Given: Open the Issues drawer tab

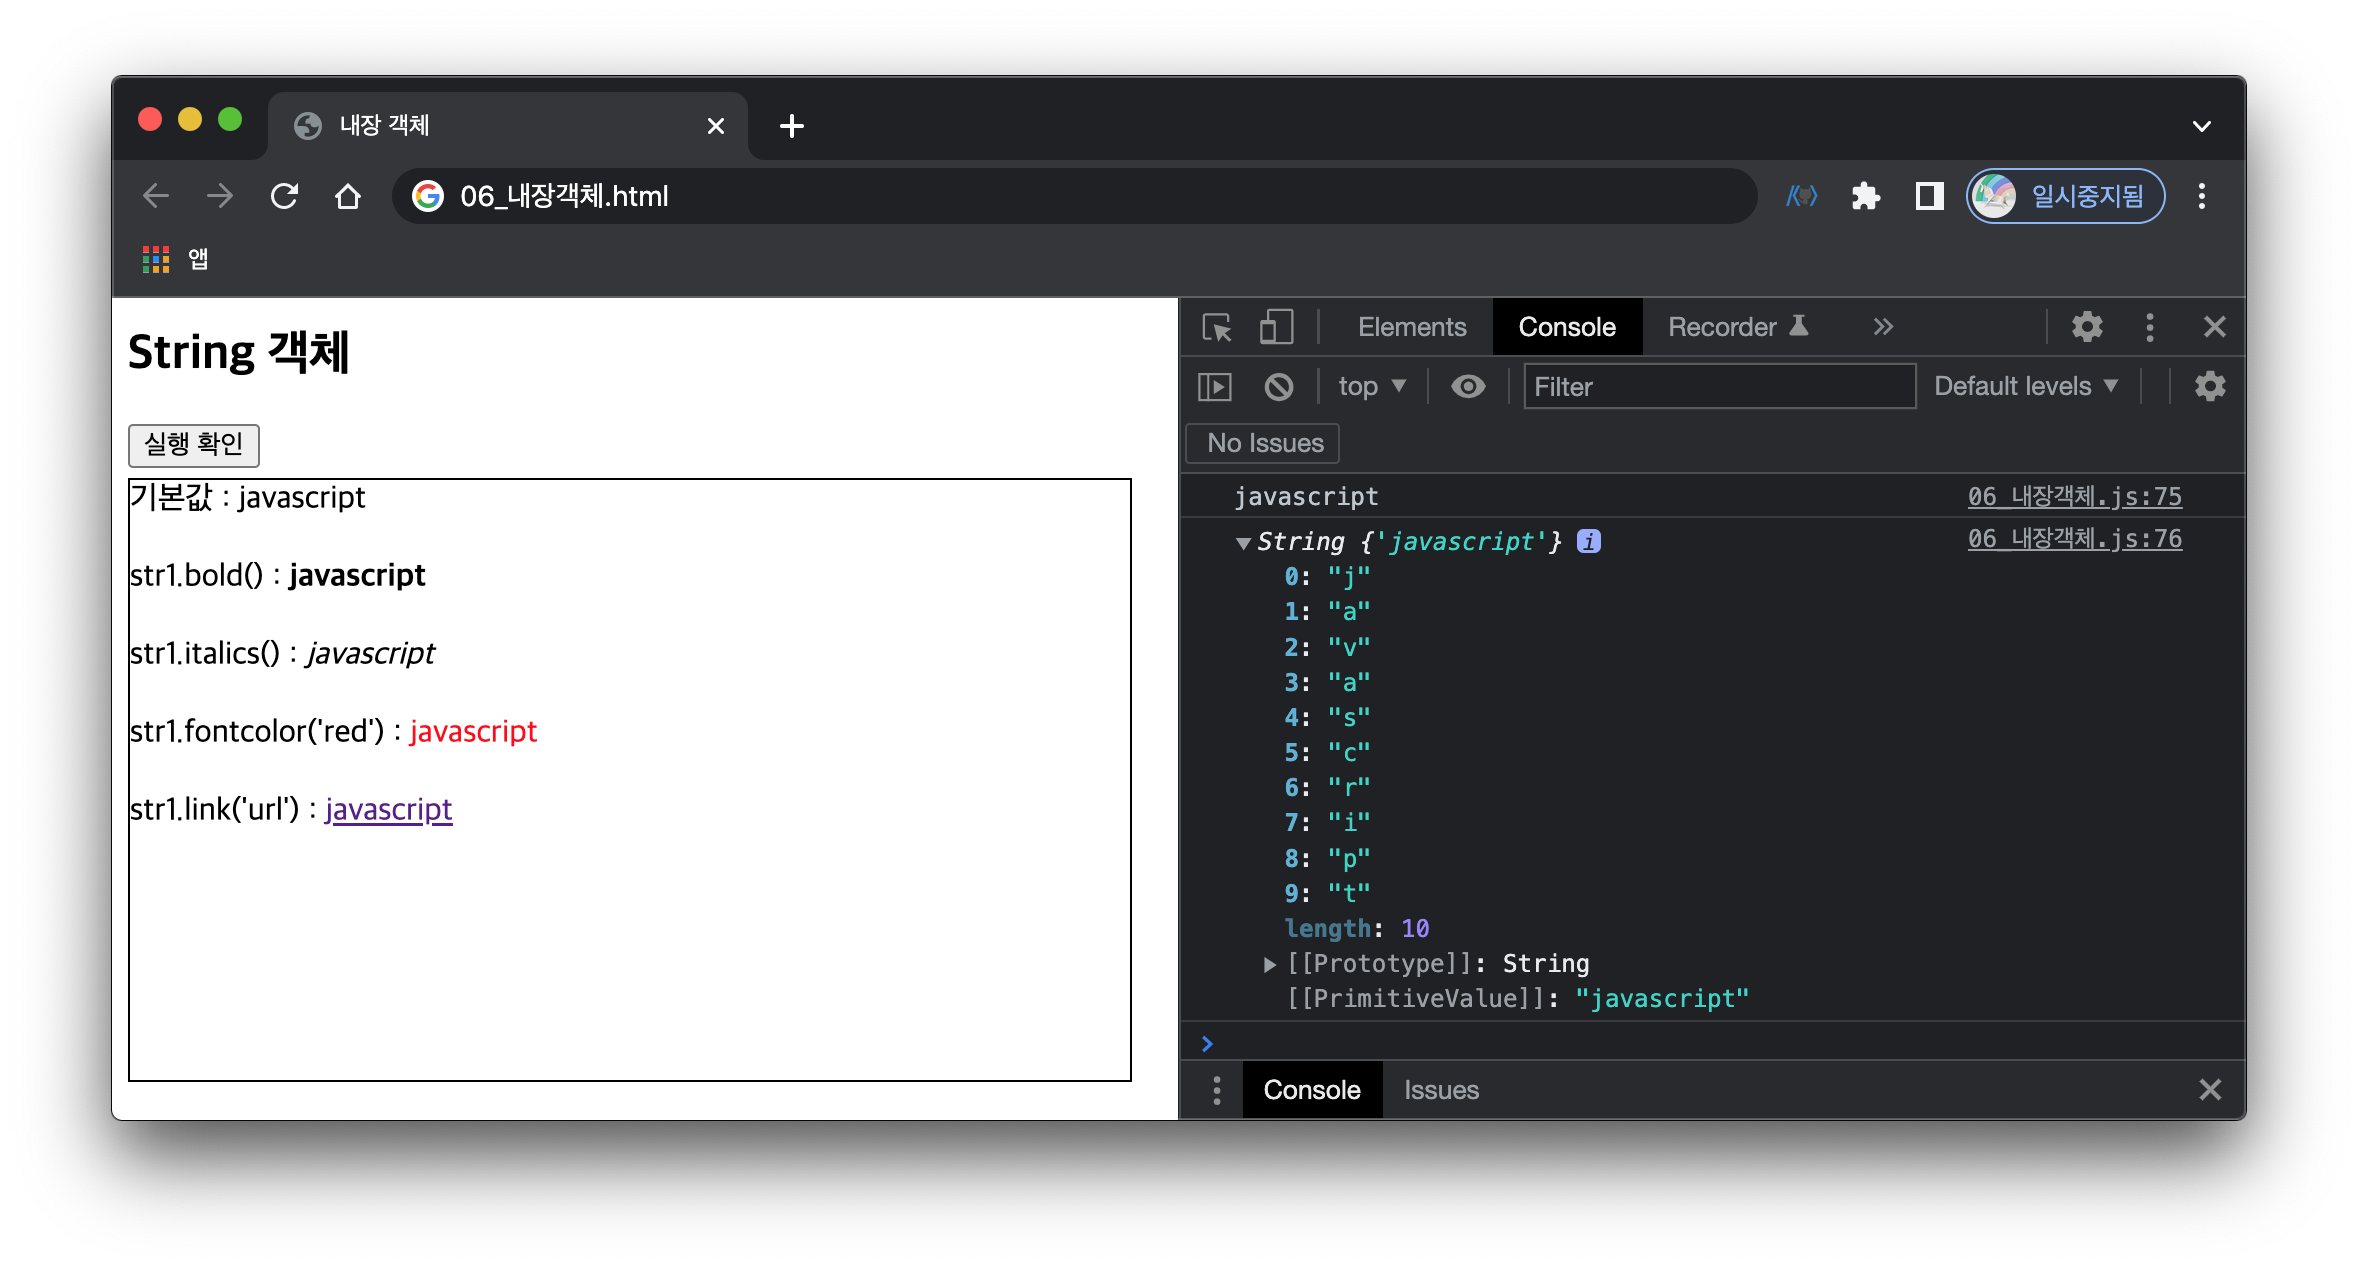Looking at the screenshot, I should [1440, 1090].
